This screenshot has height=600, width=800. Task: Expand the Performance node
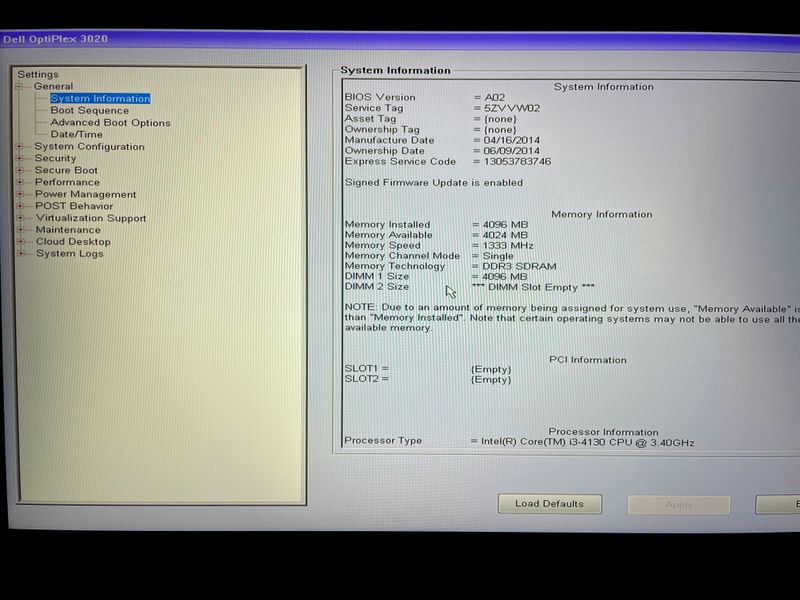(20, 182)
